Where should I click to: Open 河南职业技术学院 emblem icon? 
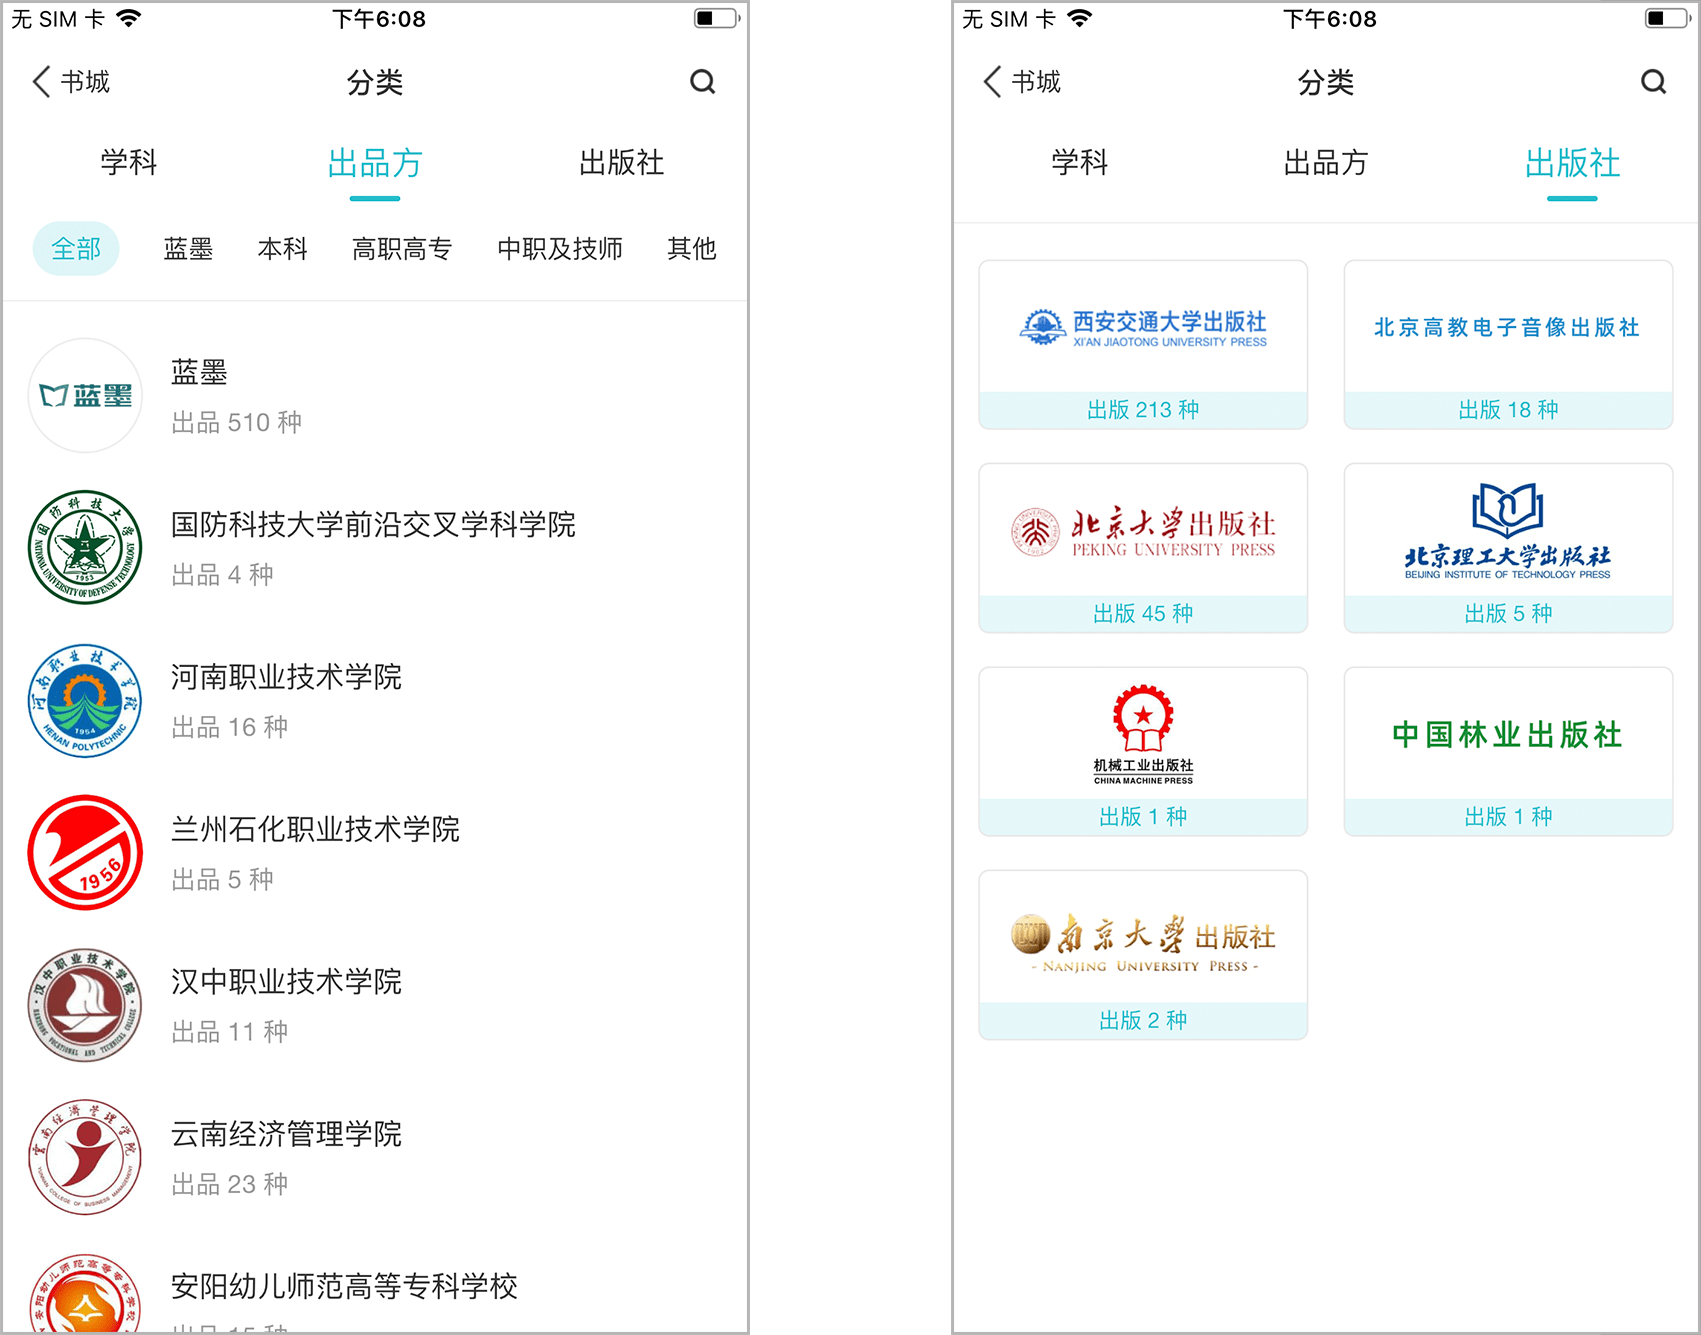point(85,700)
